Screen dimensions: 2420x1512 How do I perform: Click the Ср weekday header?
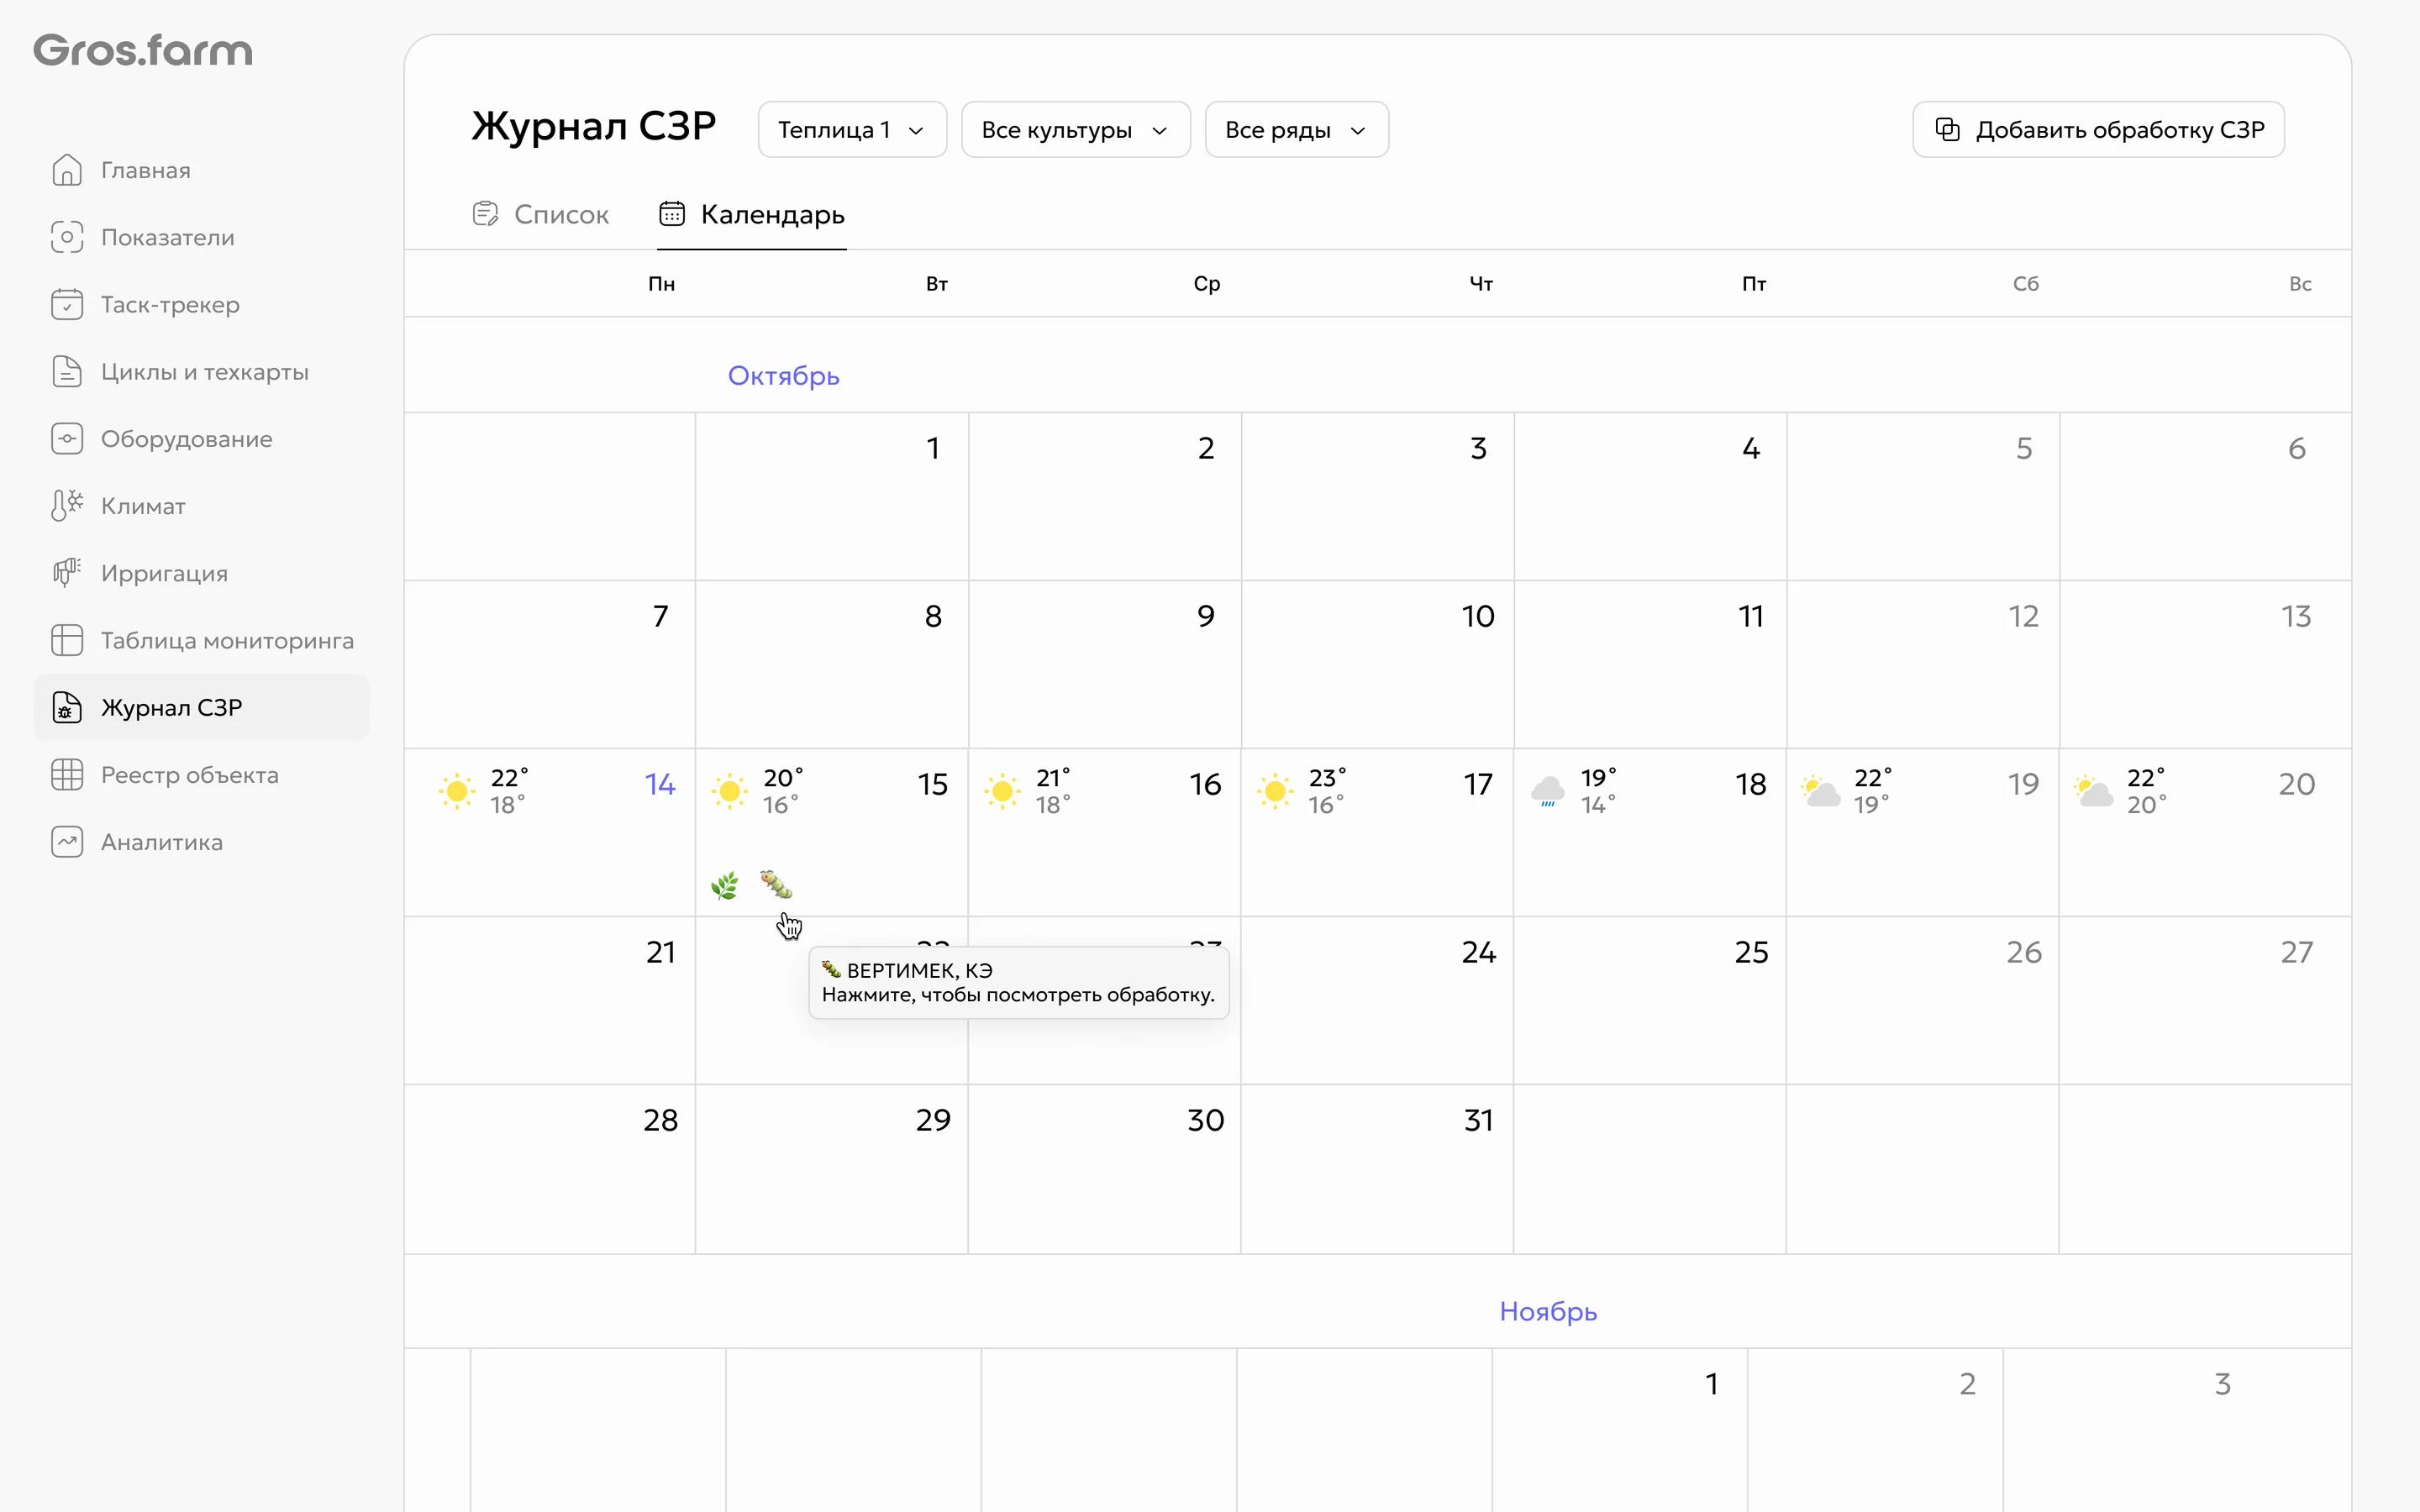(x=1207, y=284)
